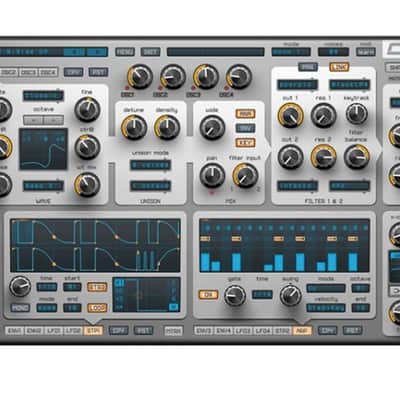
Task: Toggle the OSC2 mute LED
Action: [x=160, y=88]
